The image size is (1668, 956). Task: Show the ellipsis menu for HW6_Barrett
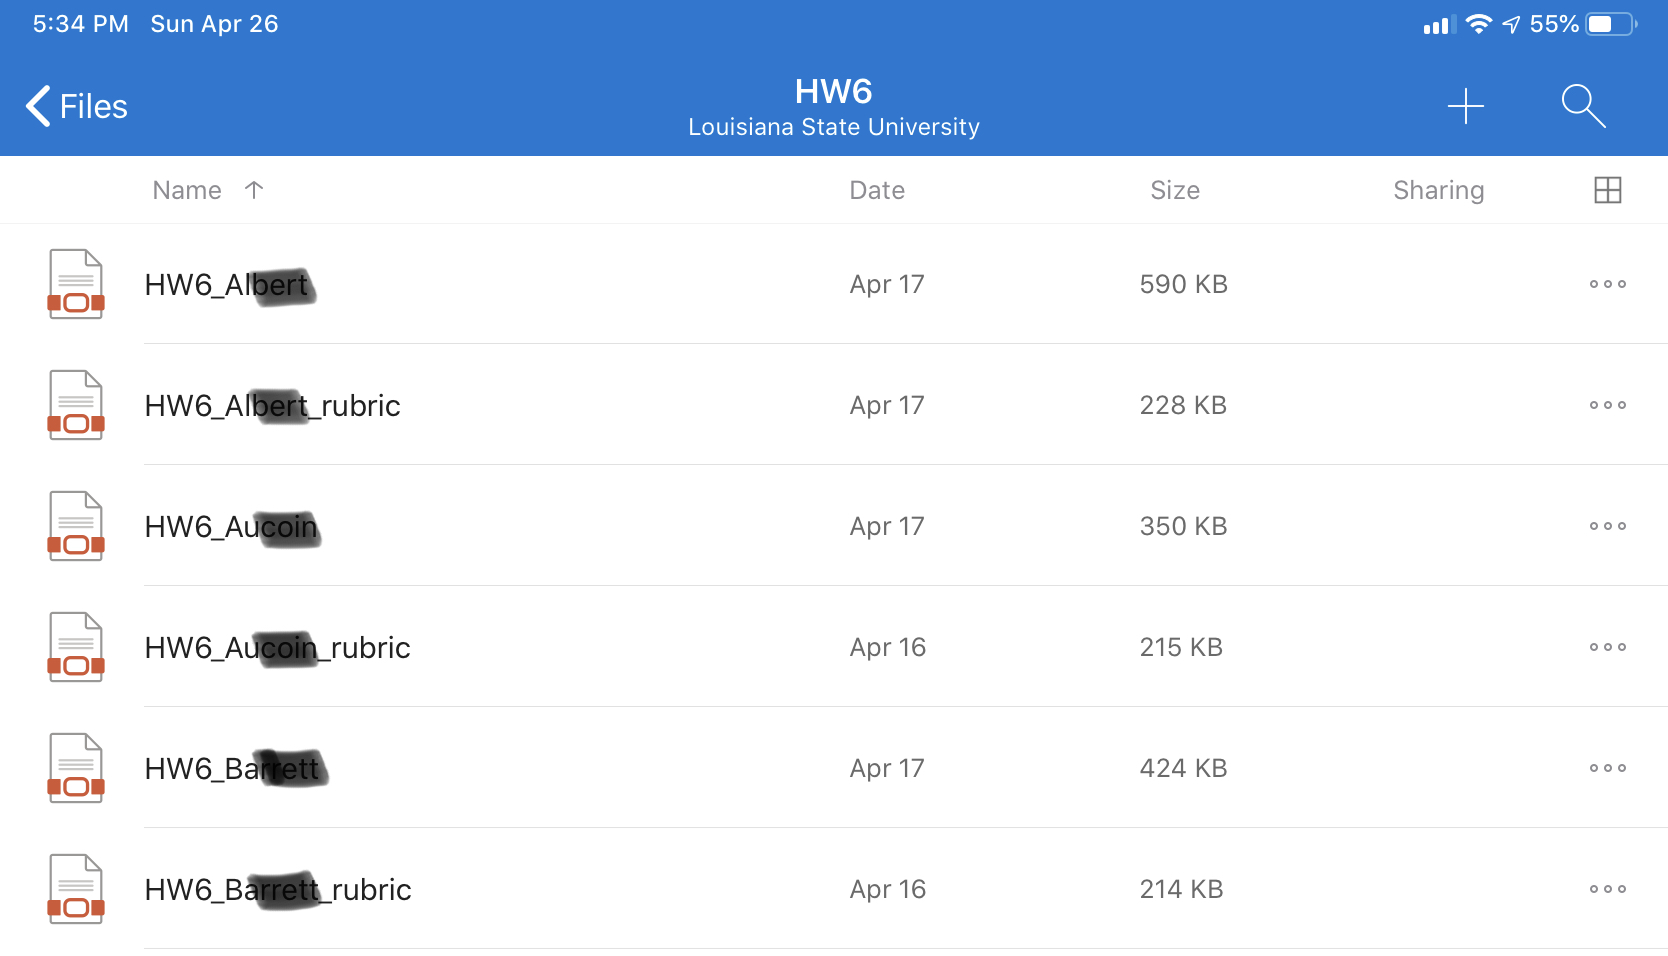point(1608,768)
